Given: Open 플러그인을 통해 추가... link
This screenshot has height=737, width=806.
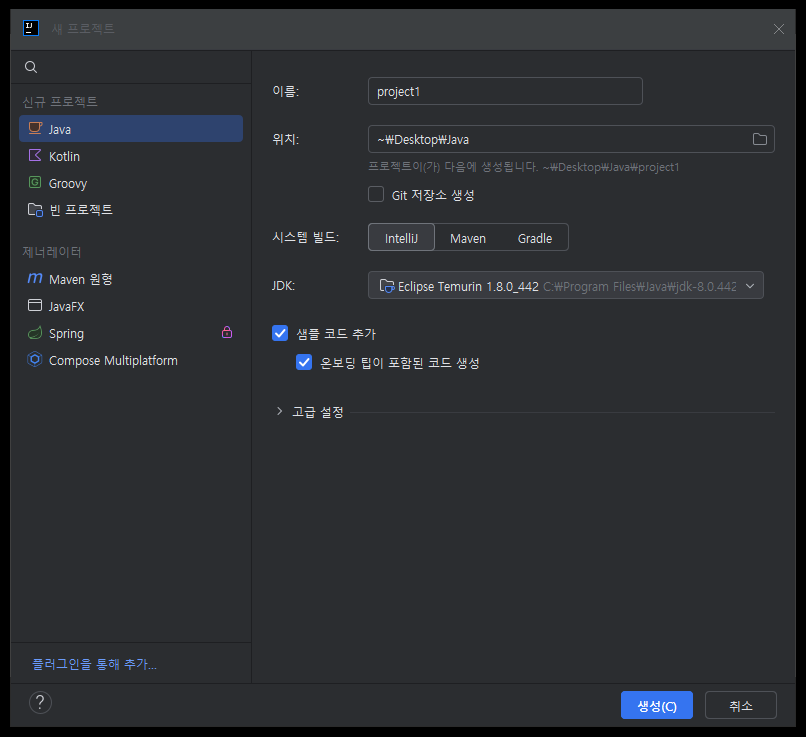Looking at the screenshot, I should (x=95, y=664).
